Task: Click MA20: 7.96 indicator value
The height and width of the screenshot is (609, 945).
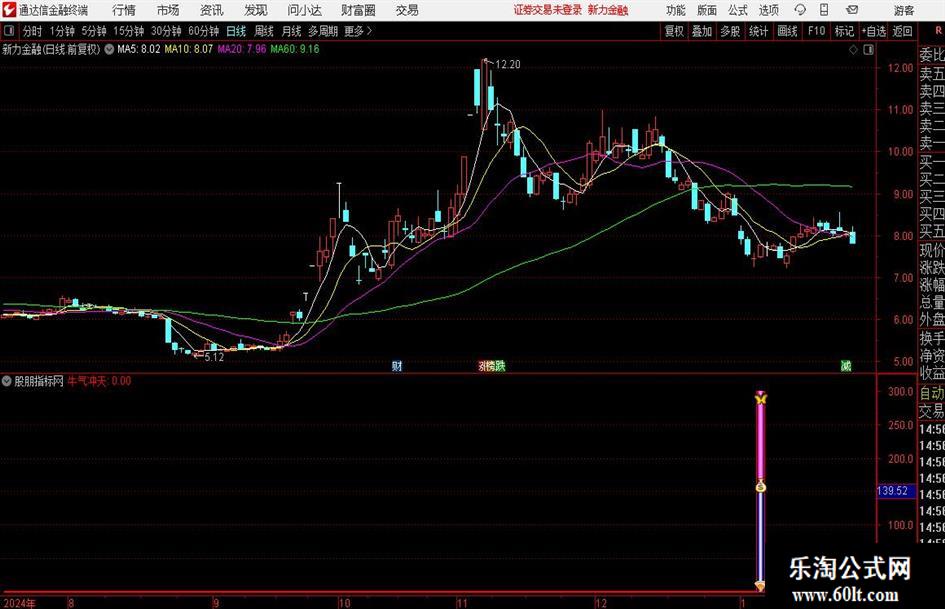Action: point(242,49)
